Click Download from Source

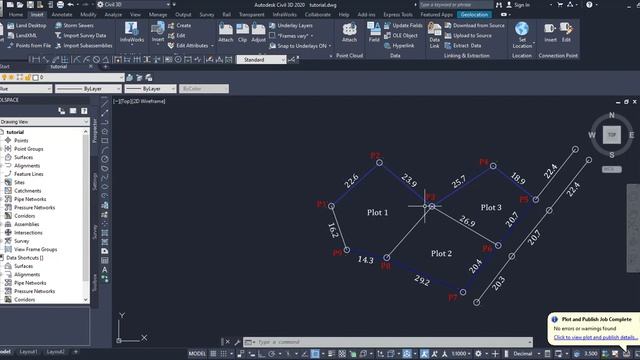474,25
